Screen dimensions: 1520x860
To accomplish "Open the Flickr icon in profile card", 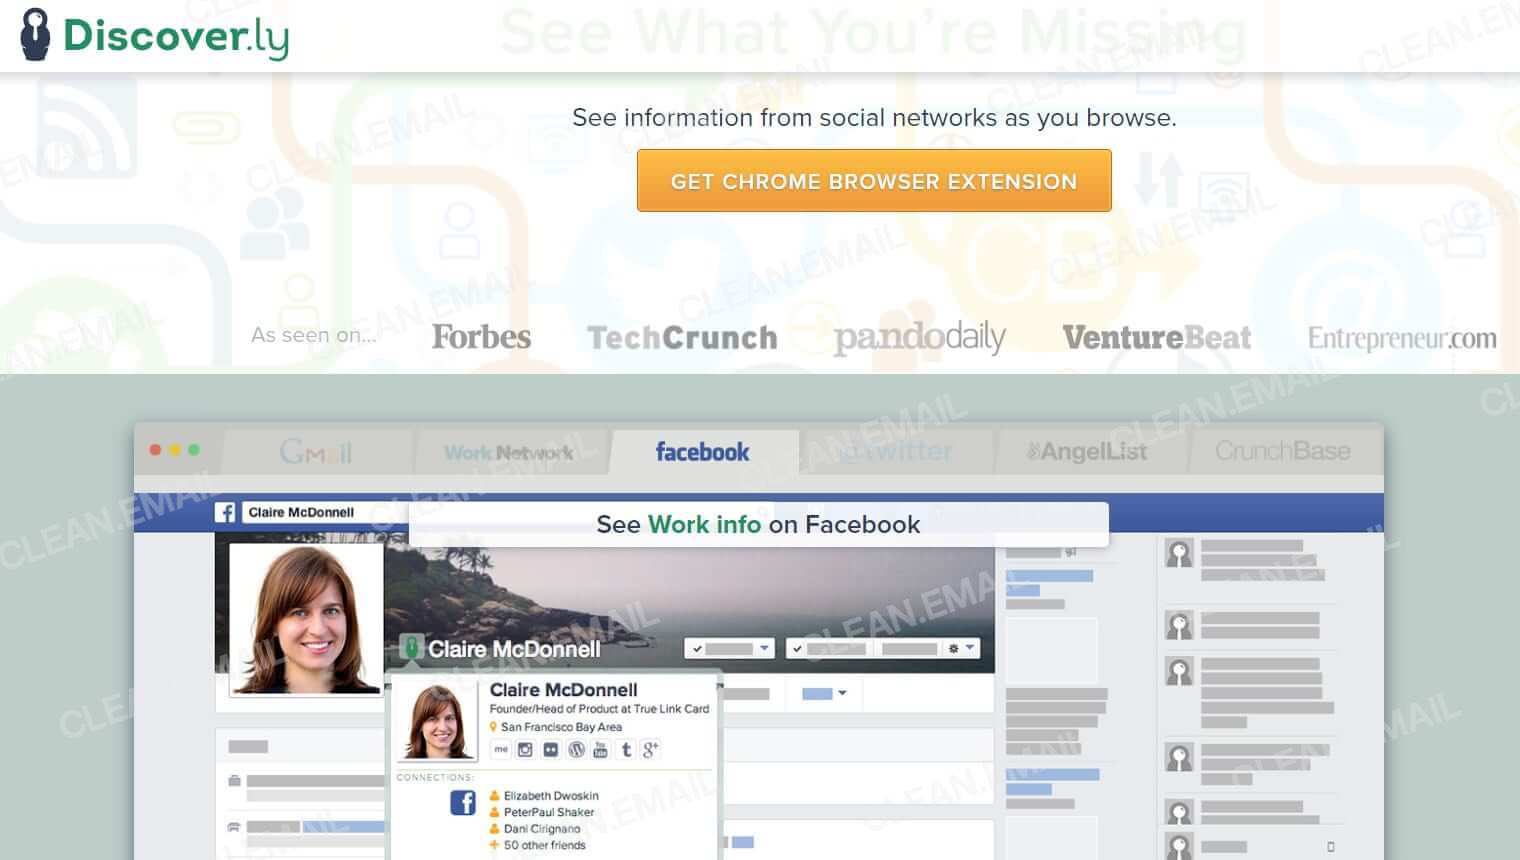I will click(551, 749).
